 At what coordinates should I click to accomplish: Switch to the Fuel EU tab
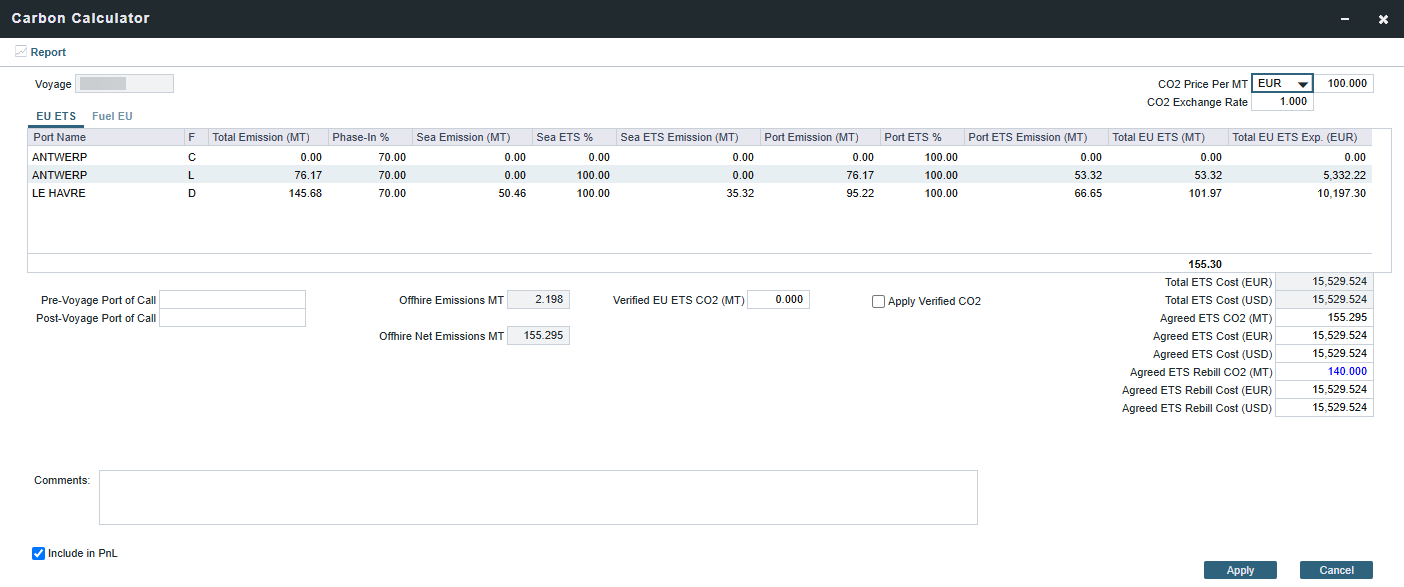coord(112,116)
